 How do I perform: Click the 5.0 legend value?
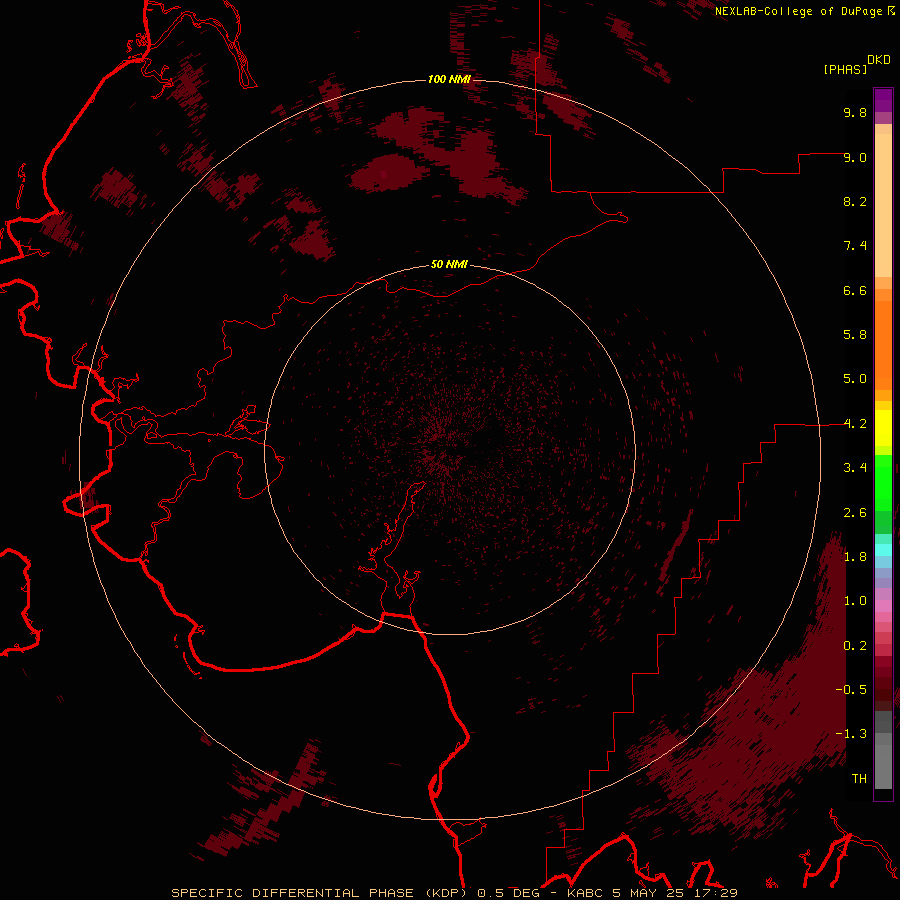pos(855,379)
